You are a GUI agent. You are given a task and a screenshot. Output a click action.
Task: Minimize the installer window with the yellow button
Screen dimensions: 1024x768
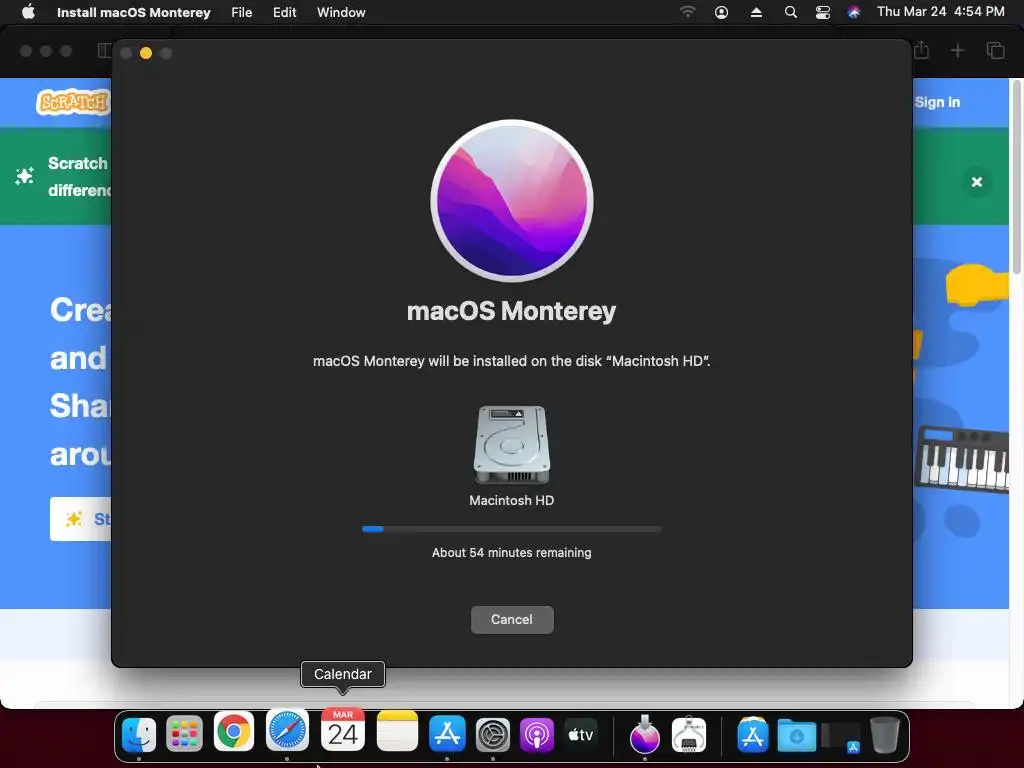[146, 53]
